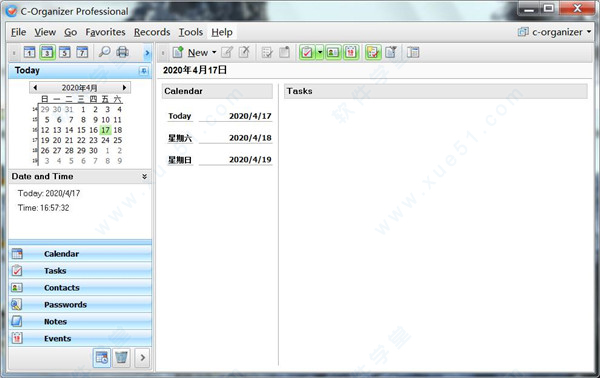The width and height of the screenshot is (600, 378).
Task: Open the Notes section
Action: pos(80,321)
